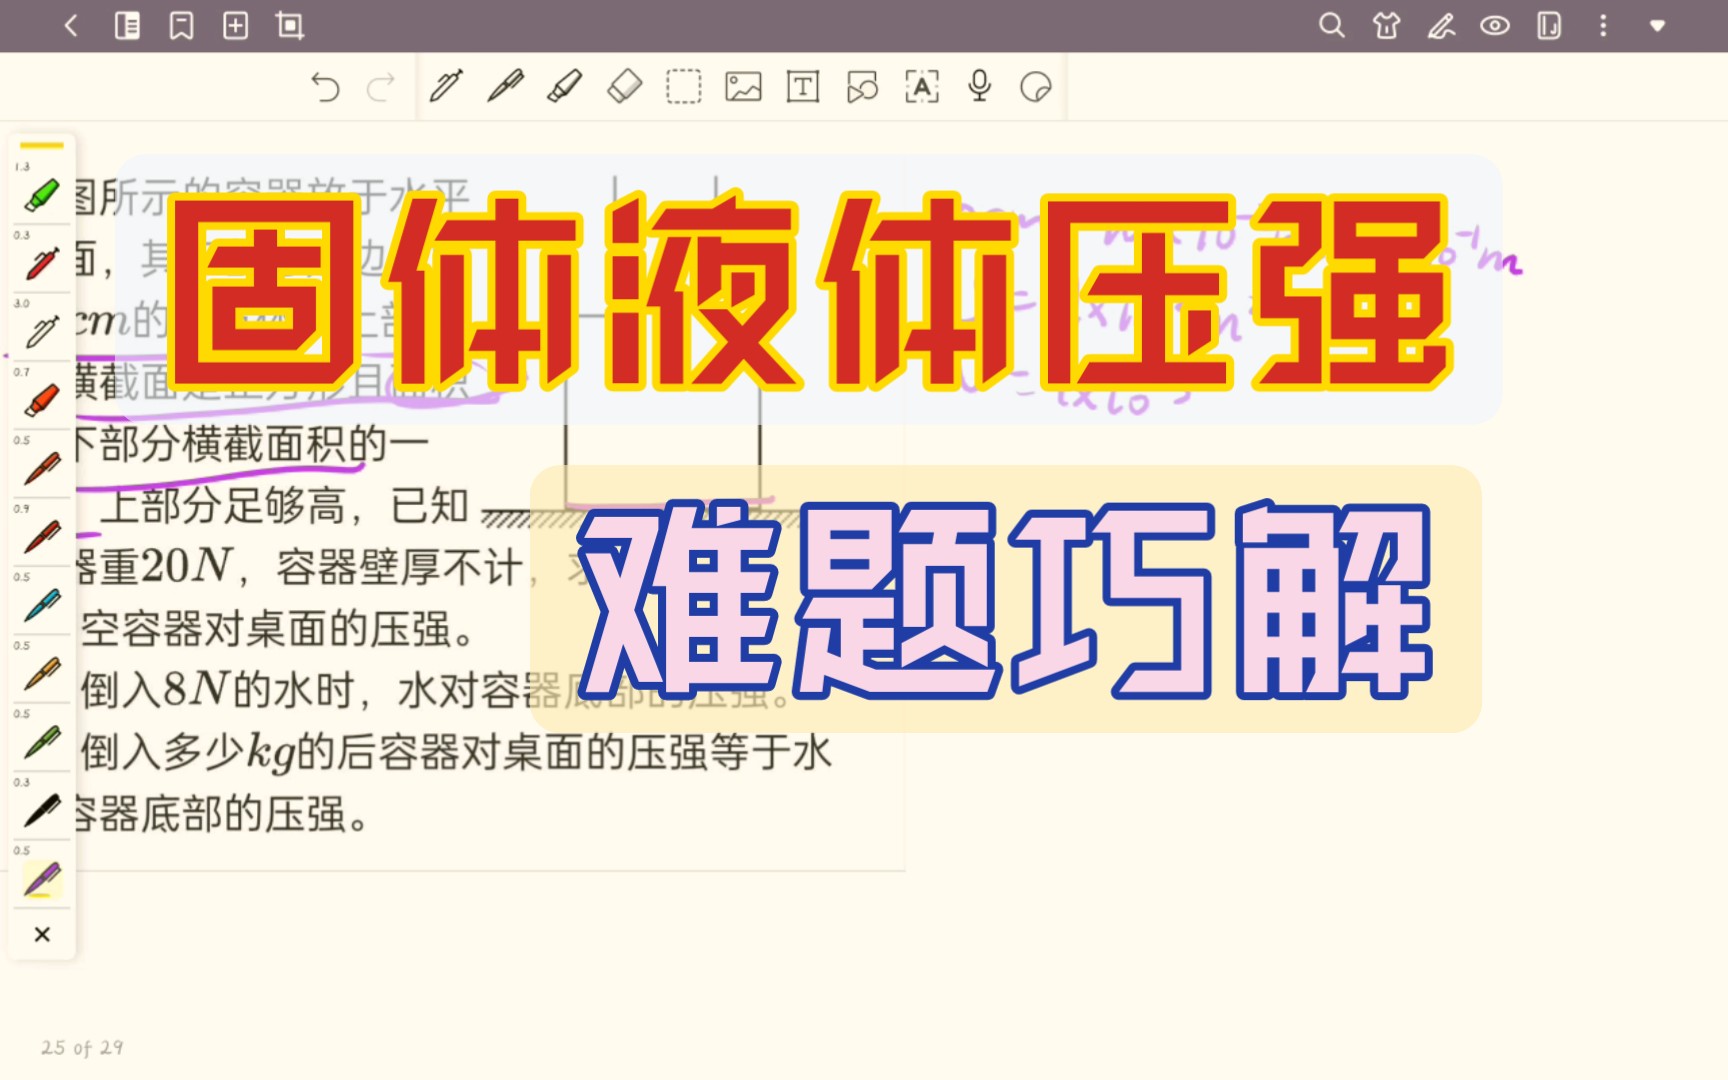This screenshot has width=1728, height=1080.
Task: Undo the last stroke
Action: coord(325,87)
